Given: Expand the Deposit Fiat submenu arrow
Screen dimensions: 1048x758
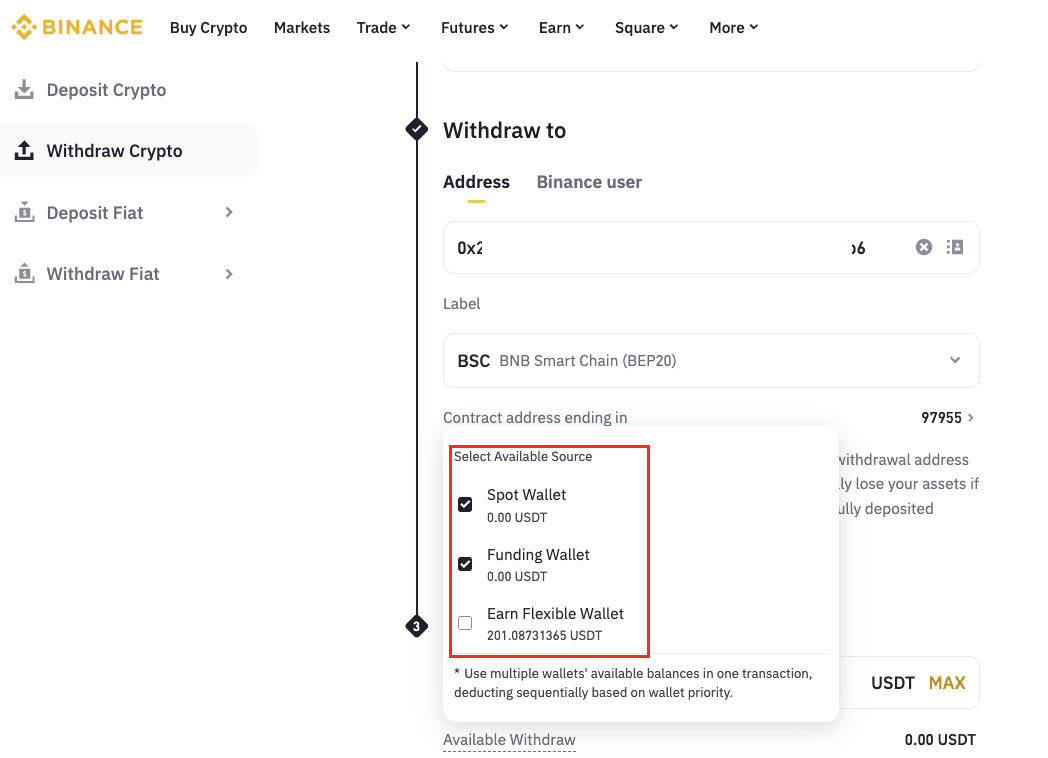Looking at the screenshot, I should [x=229, y=212].
